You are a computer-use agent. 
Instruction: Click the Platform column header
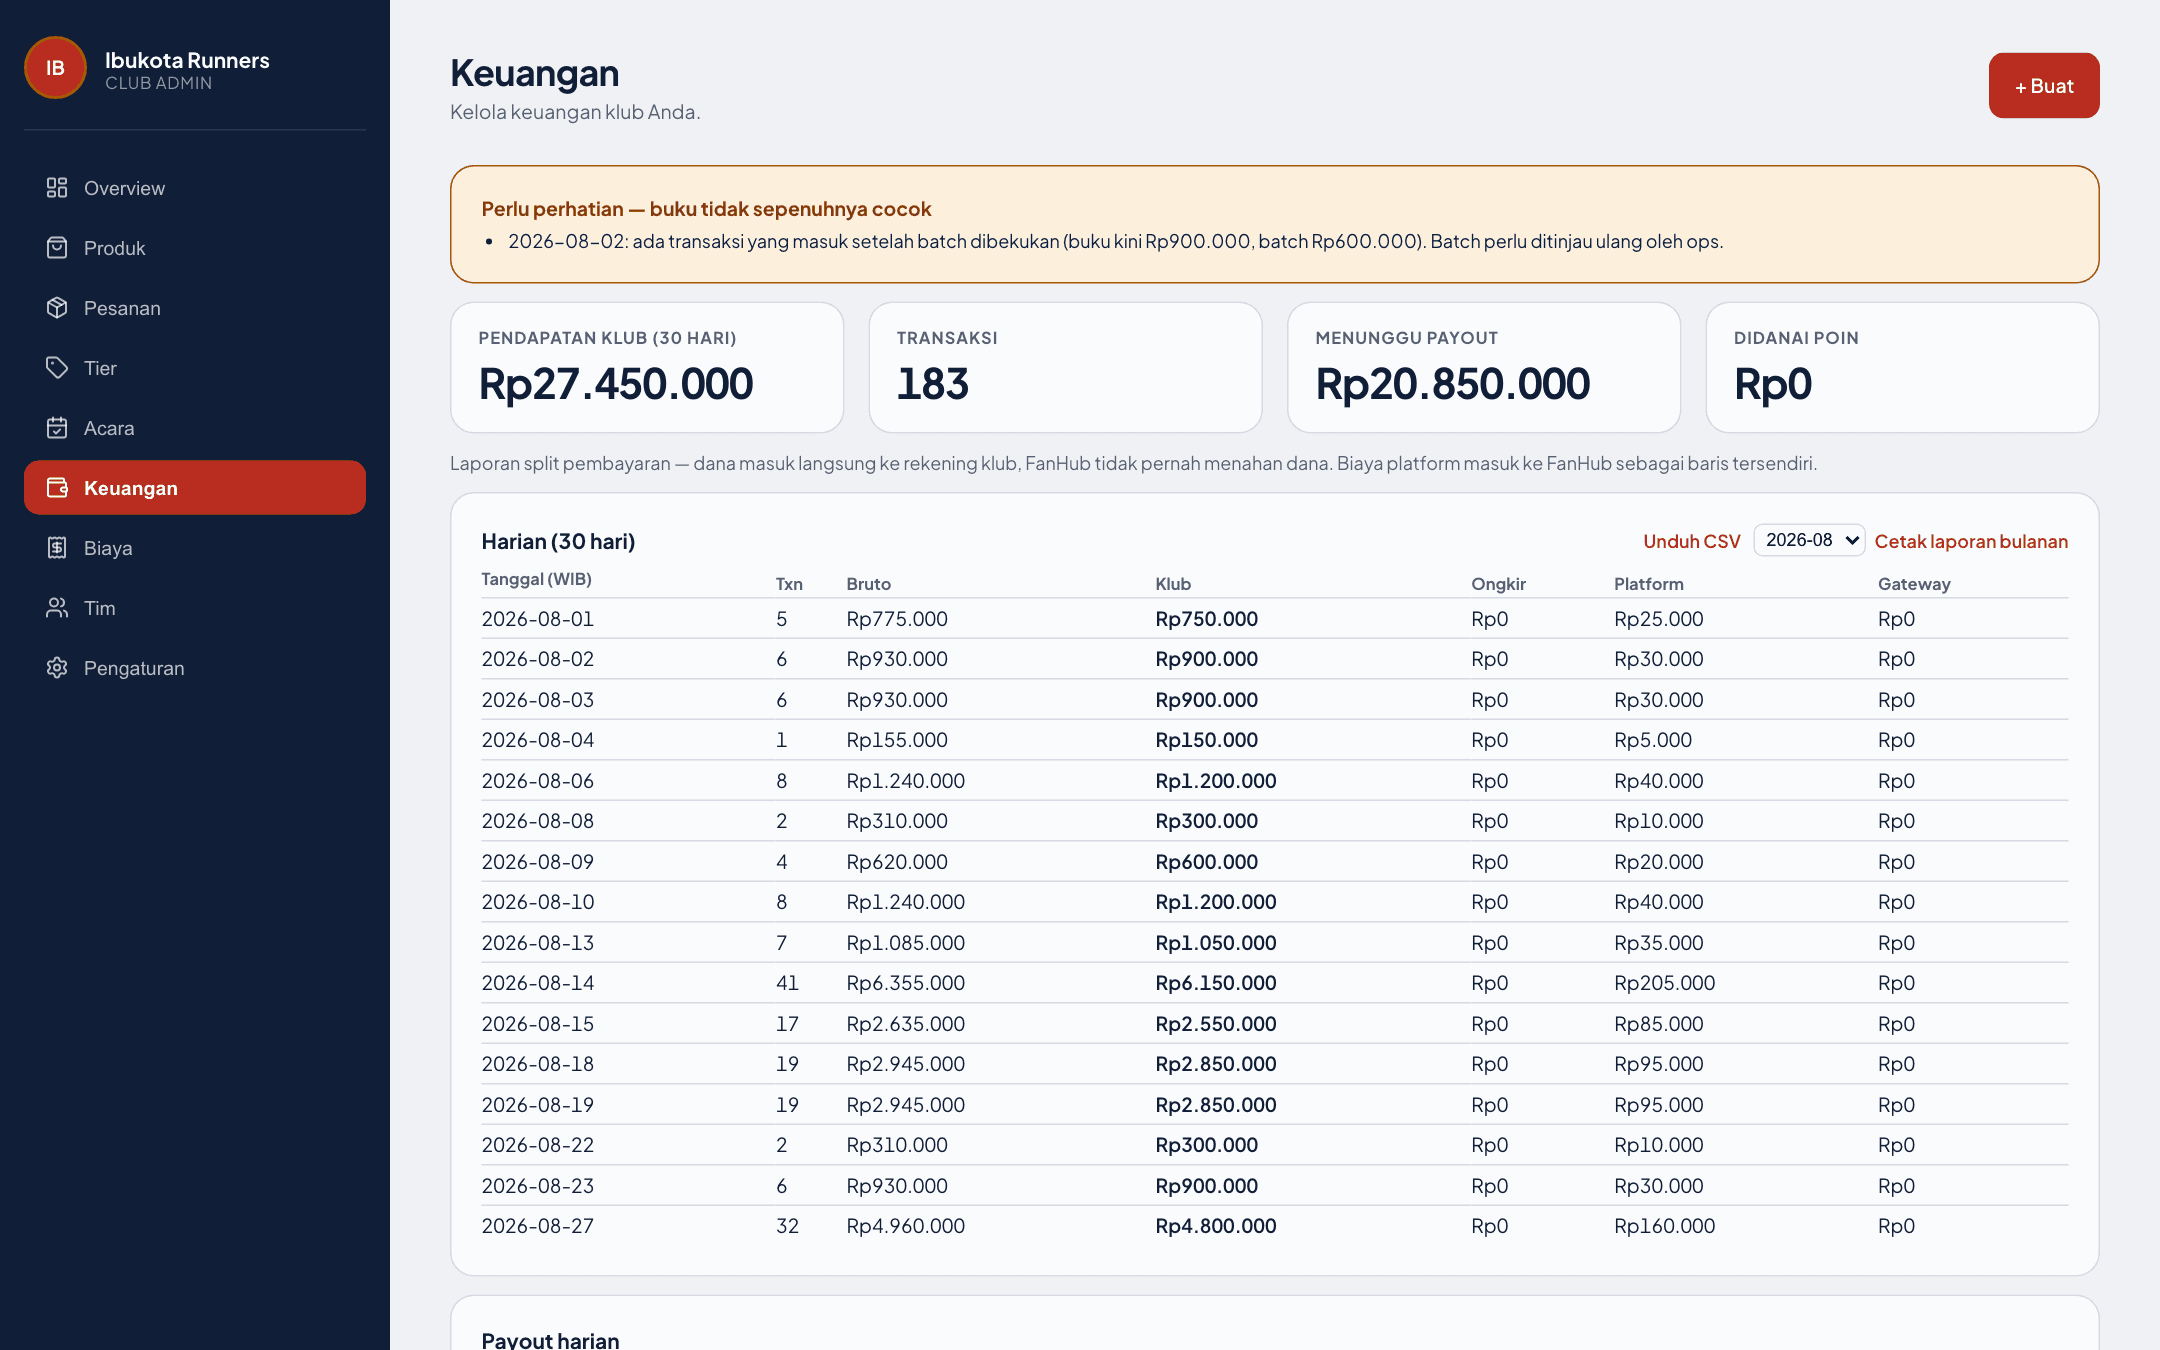pyautogui.click(x=1649, y=584)
